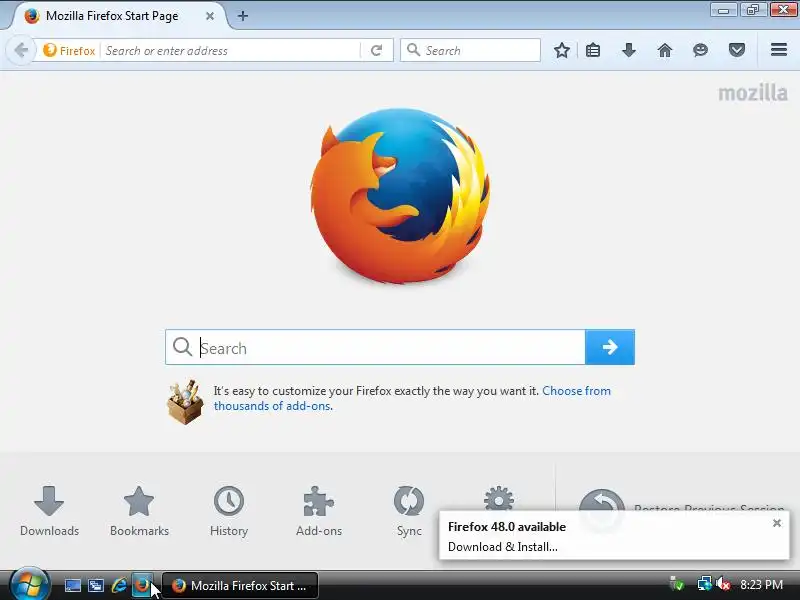Screen dimensions: 800x600
Task: Click the mozilla wordmark link
Action: pos(753,93)
